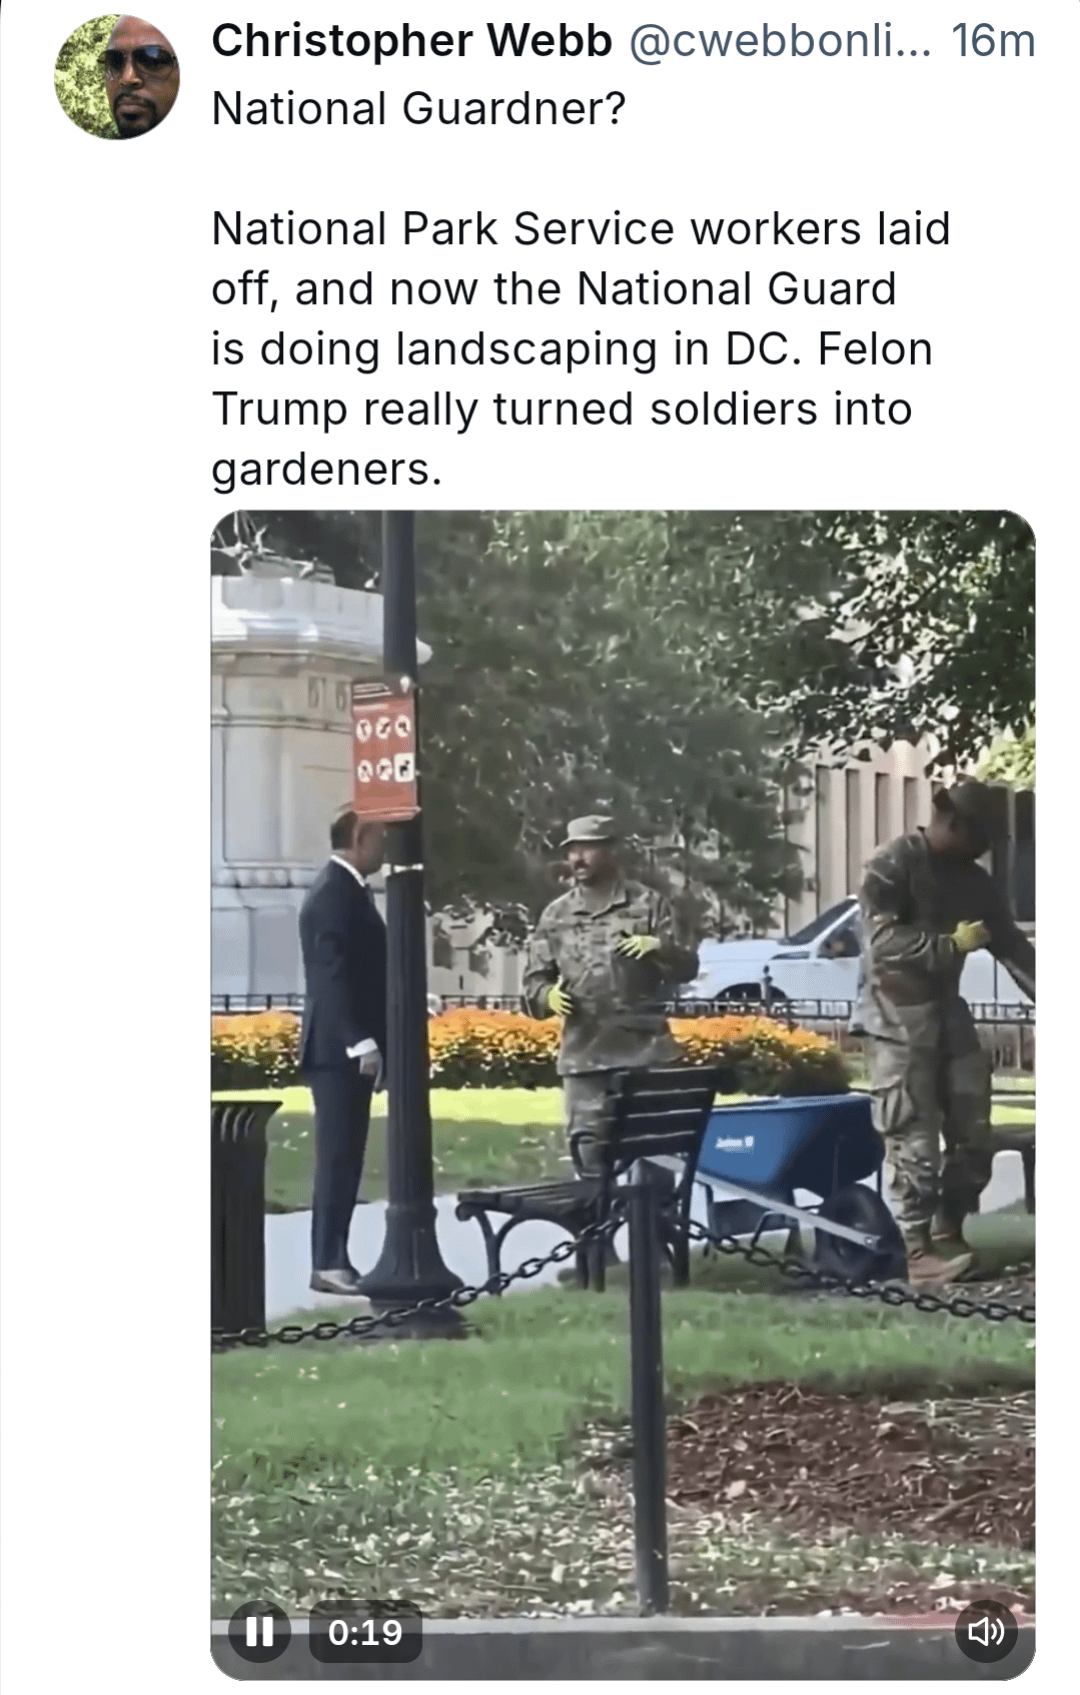Click the man in the suit in the video
The width and height of the screenshot is (1080, 1695).
click(x=343, y=1050)
